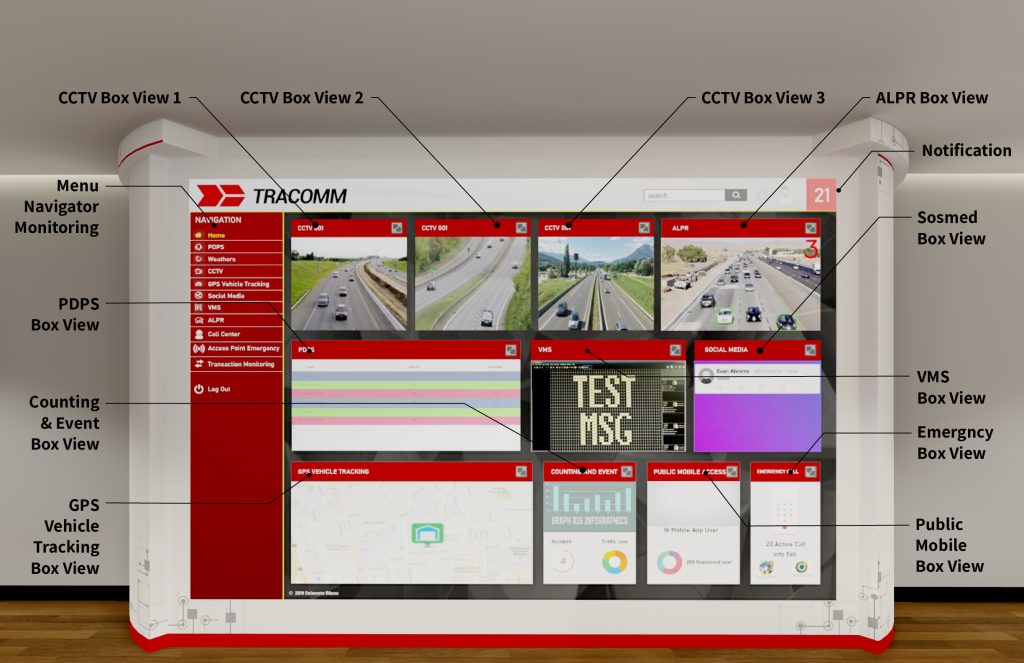Expand the GPS Vehicle Tracking panel

click(522, 471)
